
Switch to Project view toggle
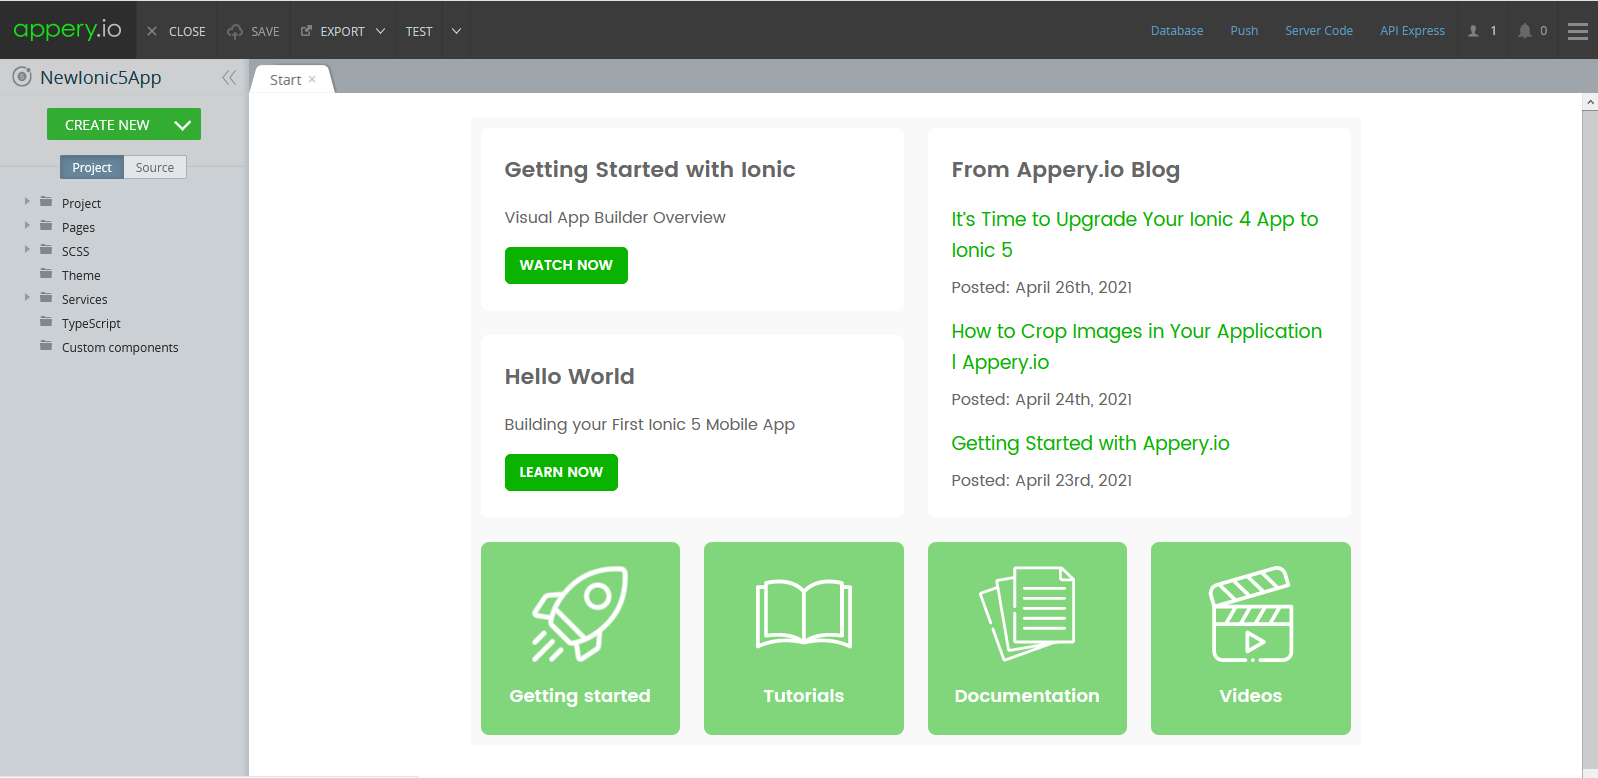[92, 167]
